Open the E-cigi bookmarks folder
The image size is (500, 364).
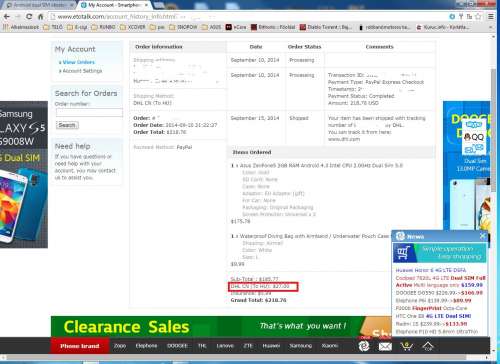click(77, 27)
